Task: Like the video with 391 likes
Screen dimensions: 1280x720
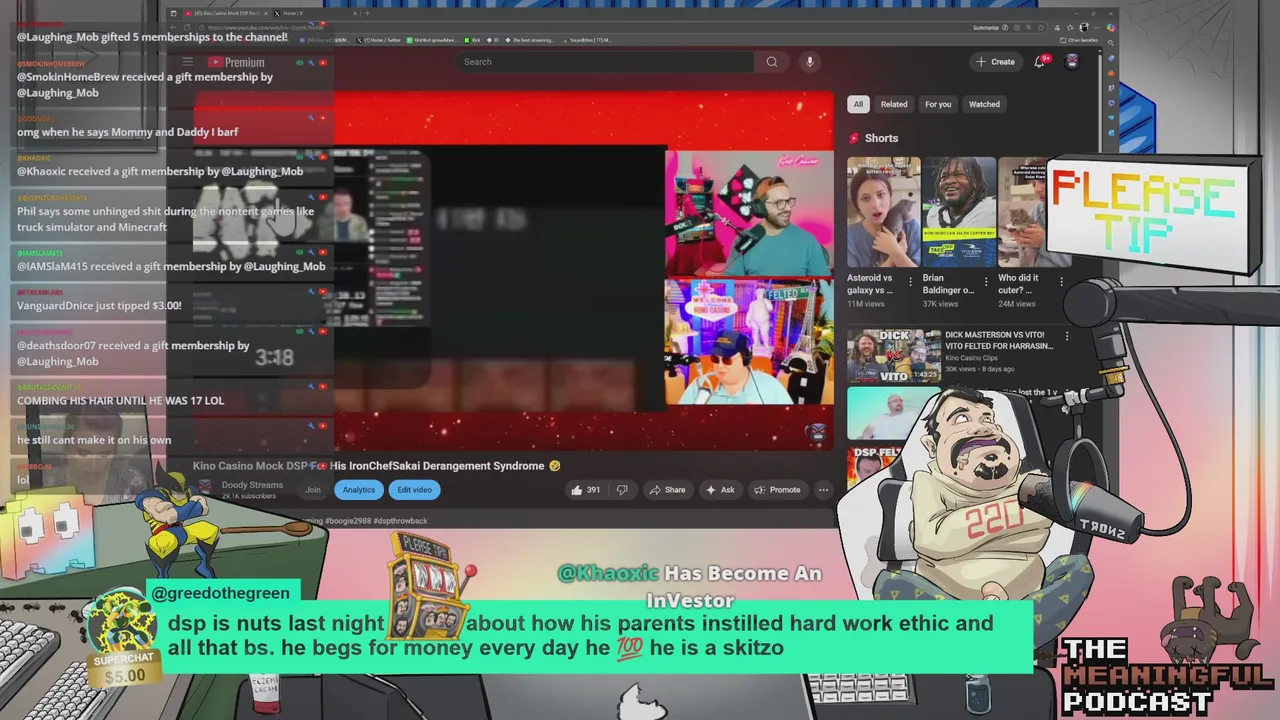Action: 585,490
